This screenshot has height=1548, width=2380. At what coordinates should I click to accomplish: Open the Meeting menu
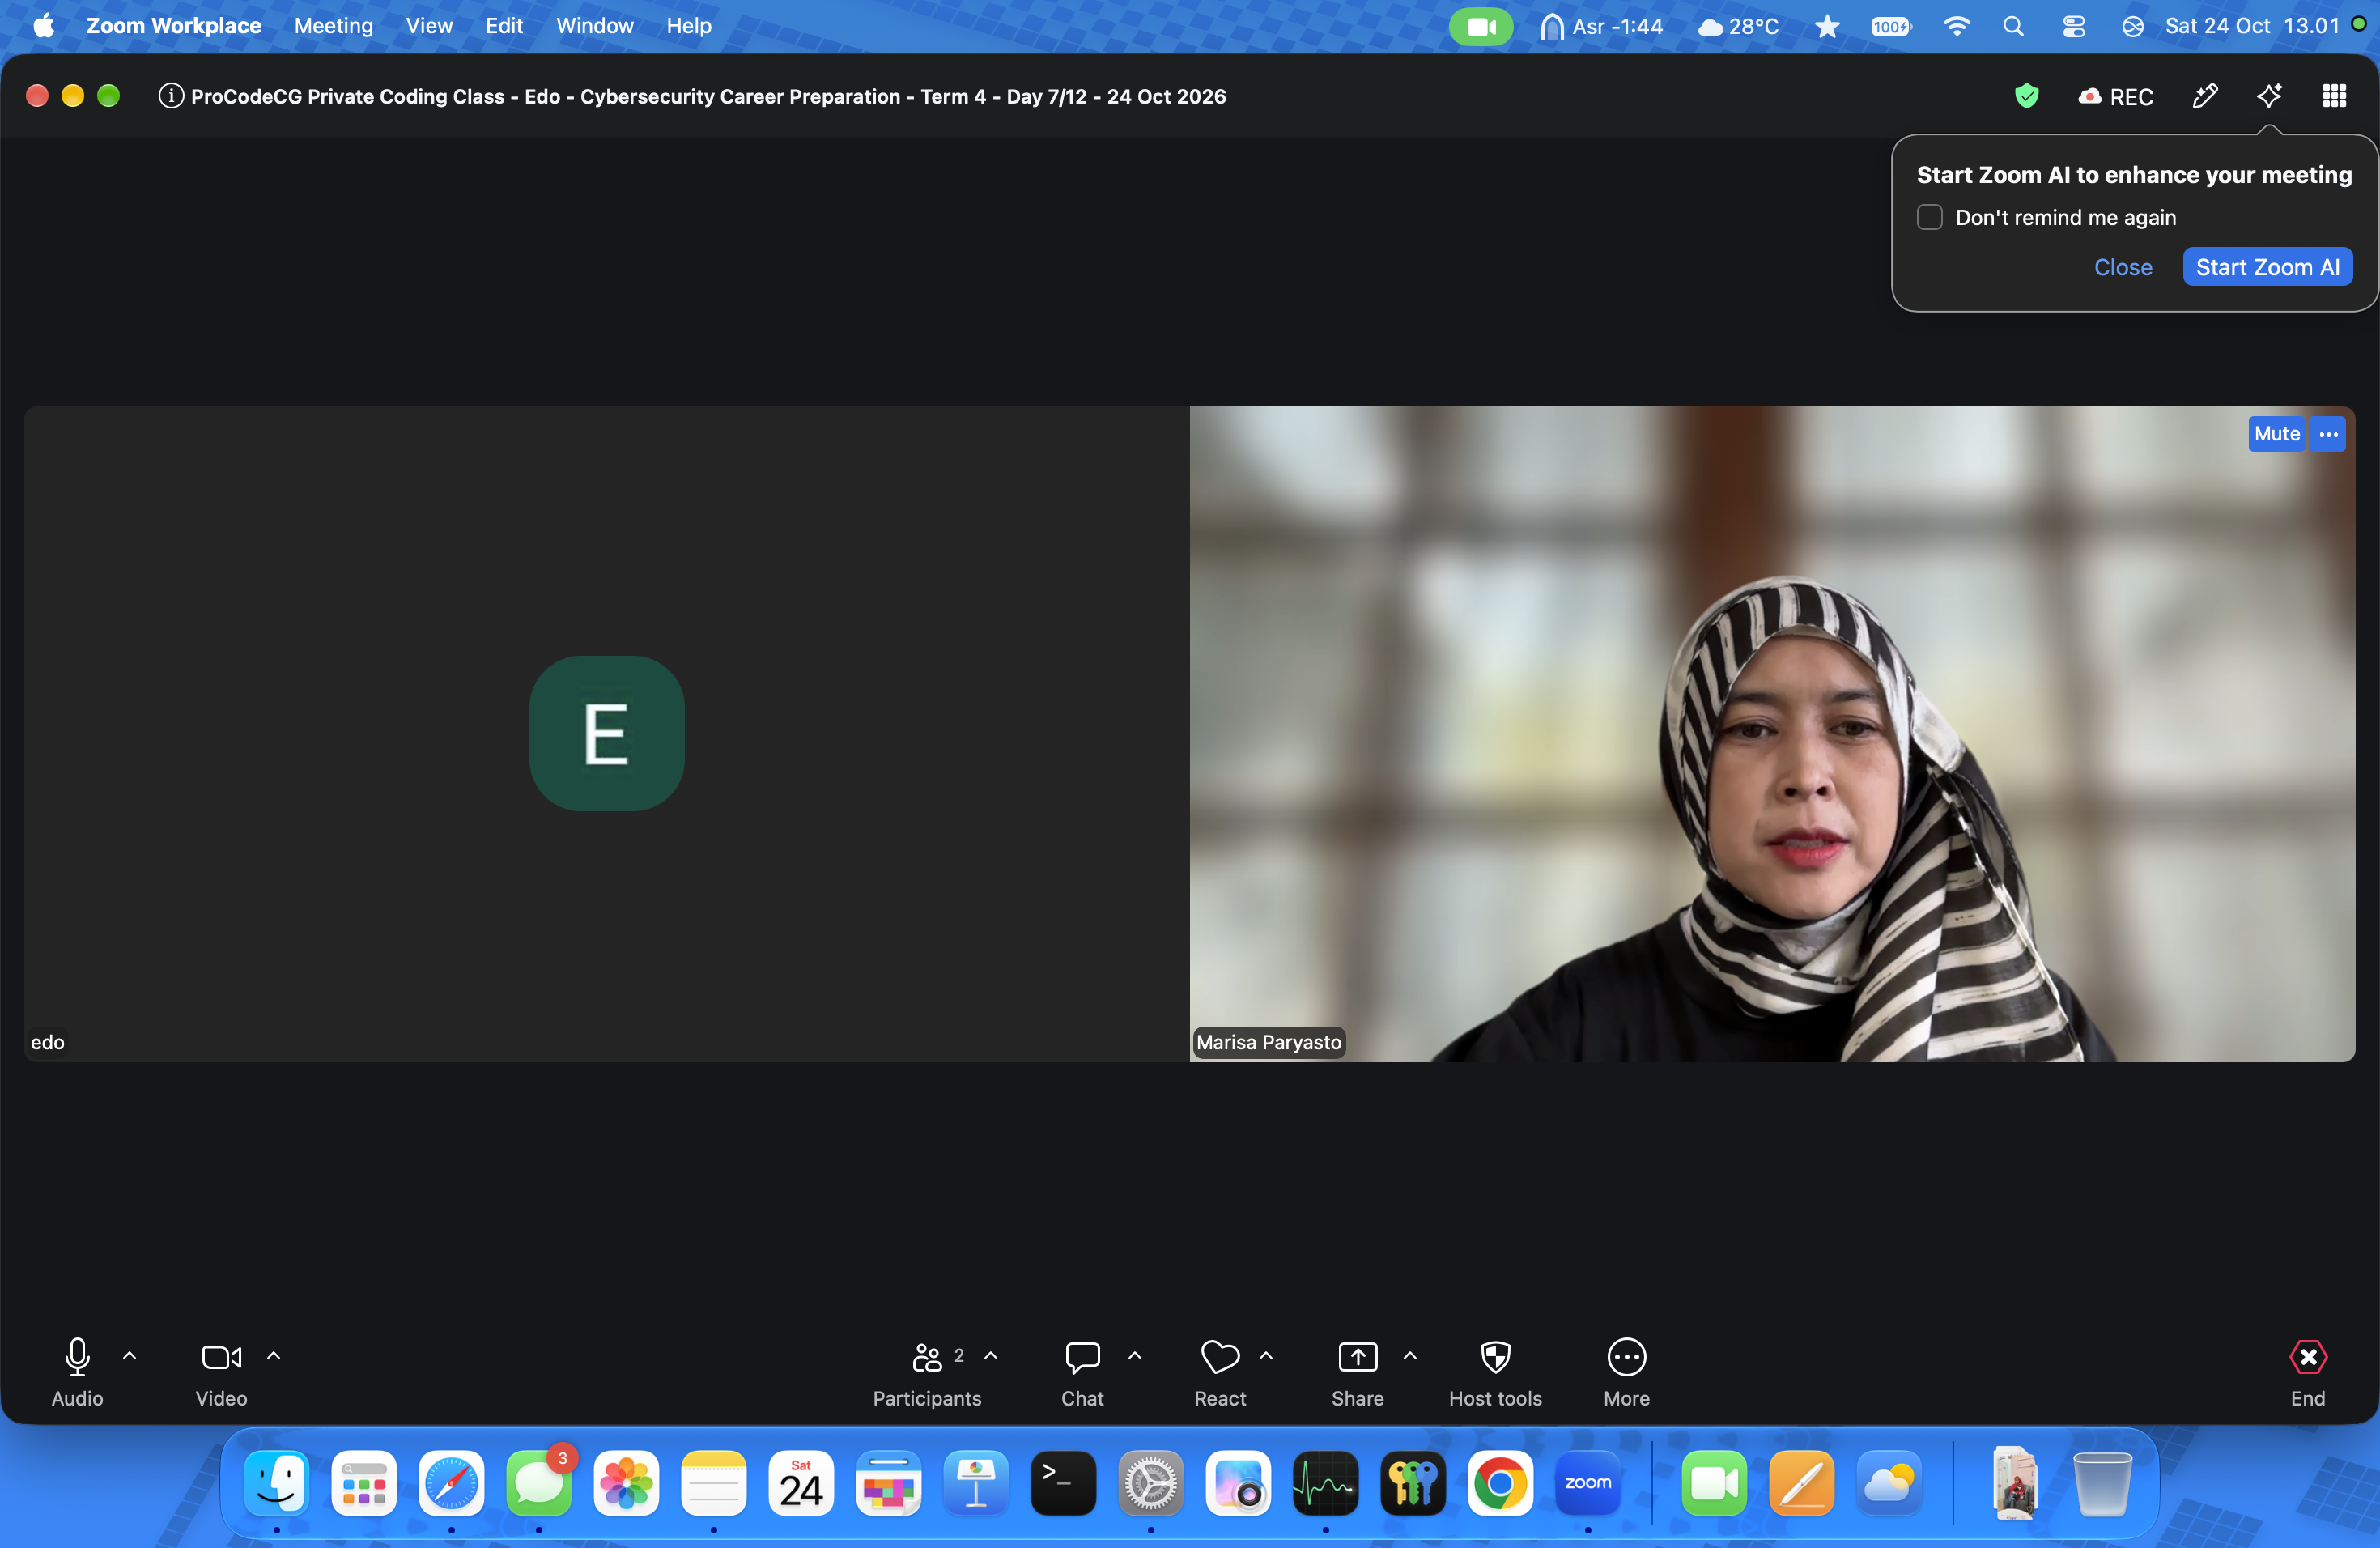pos(333,26)
